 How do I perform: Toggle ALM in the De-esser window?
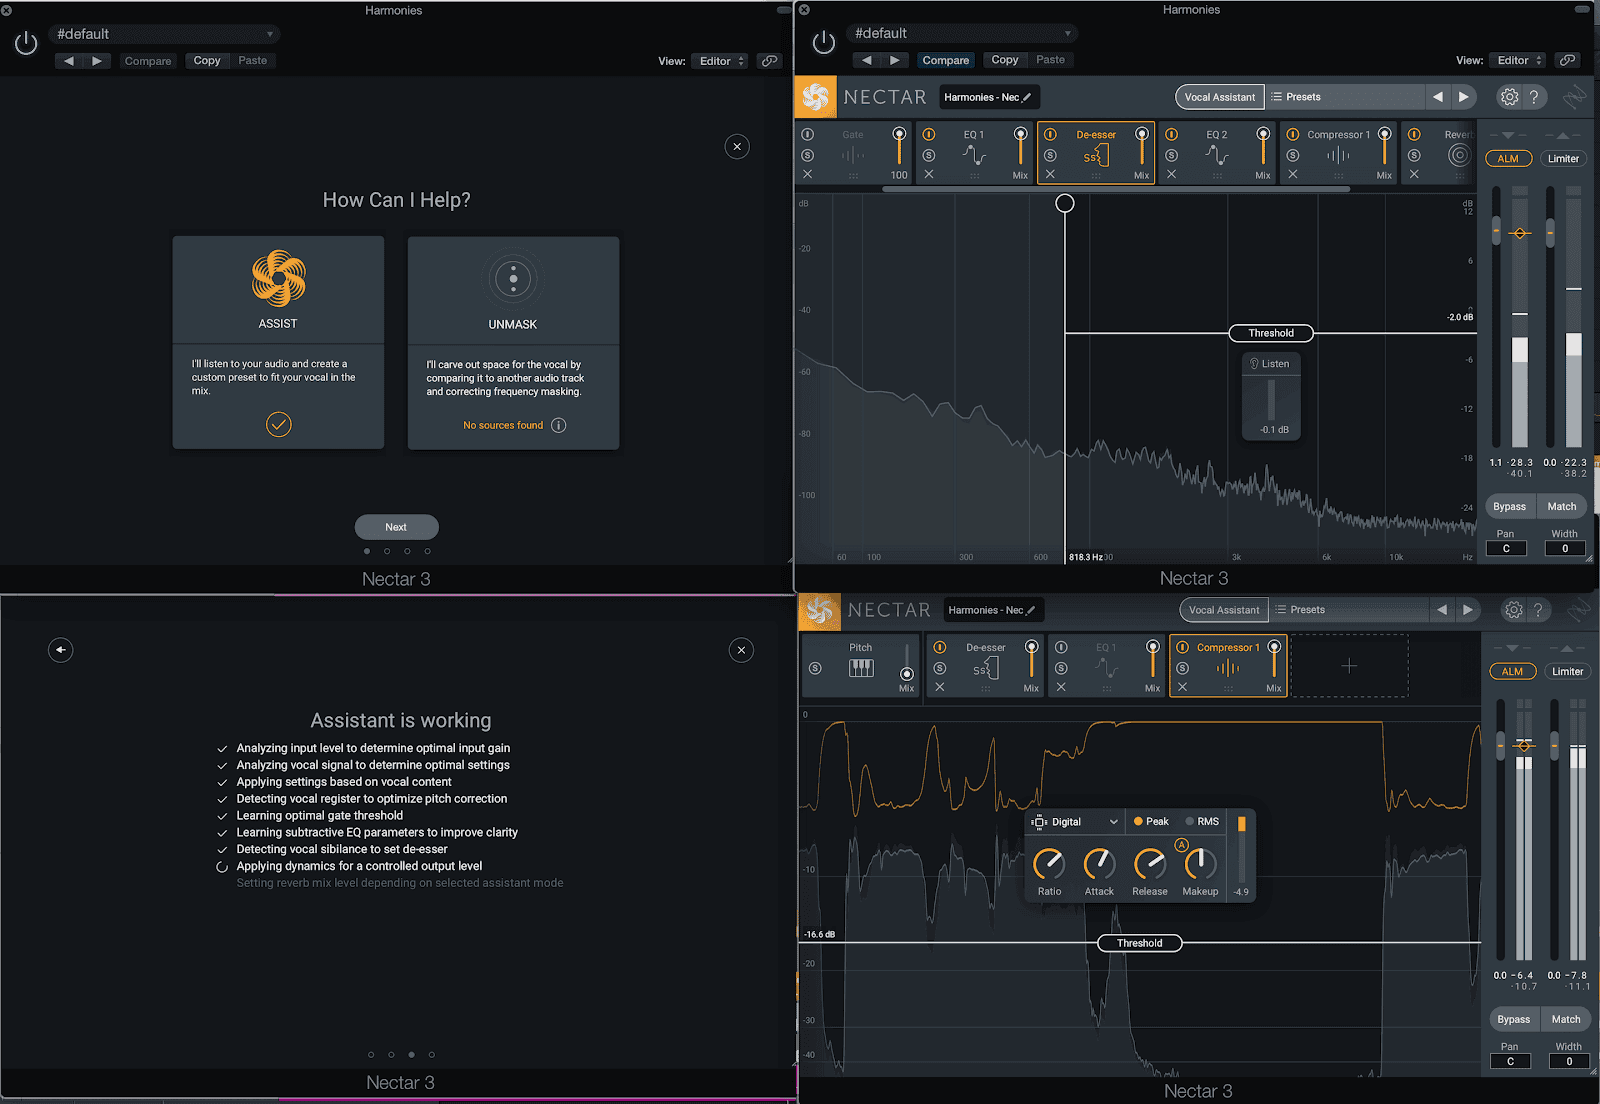pos(1508,159)
